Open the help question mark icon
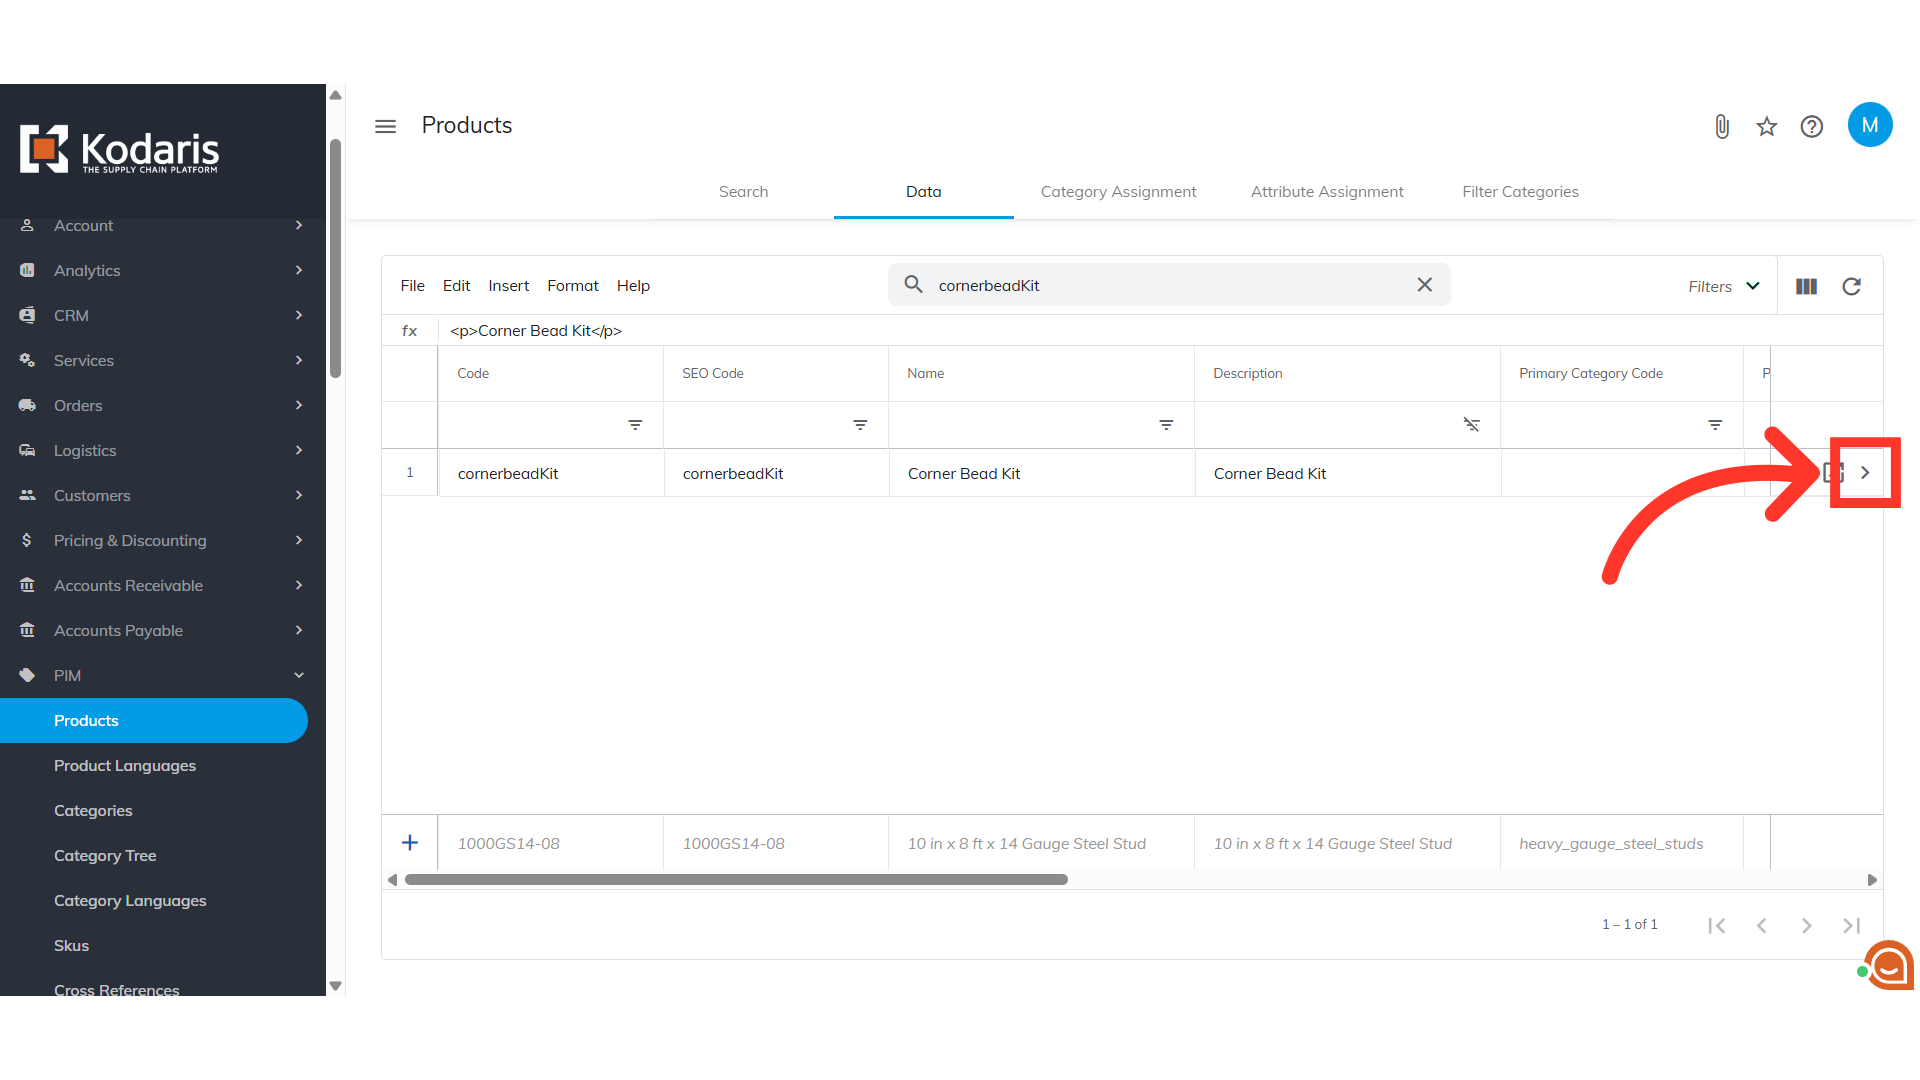 (x=1811, y=126)
